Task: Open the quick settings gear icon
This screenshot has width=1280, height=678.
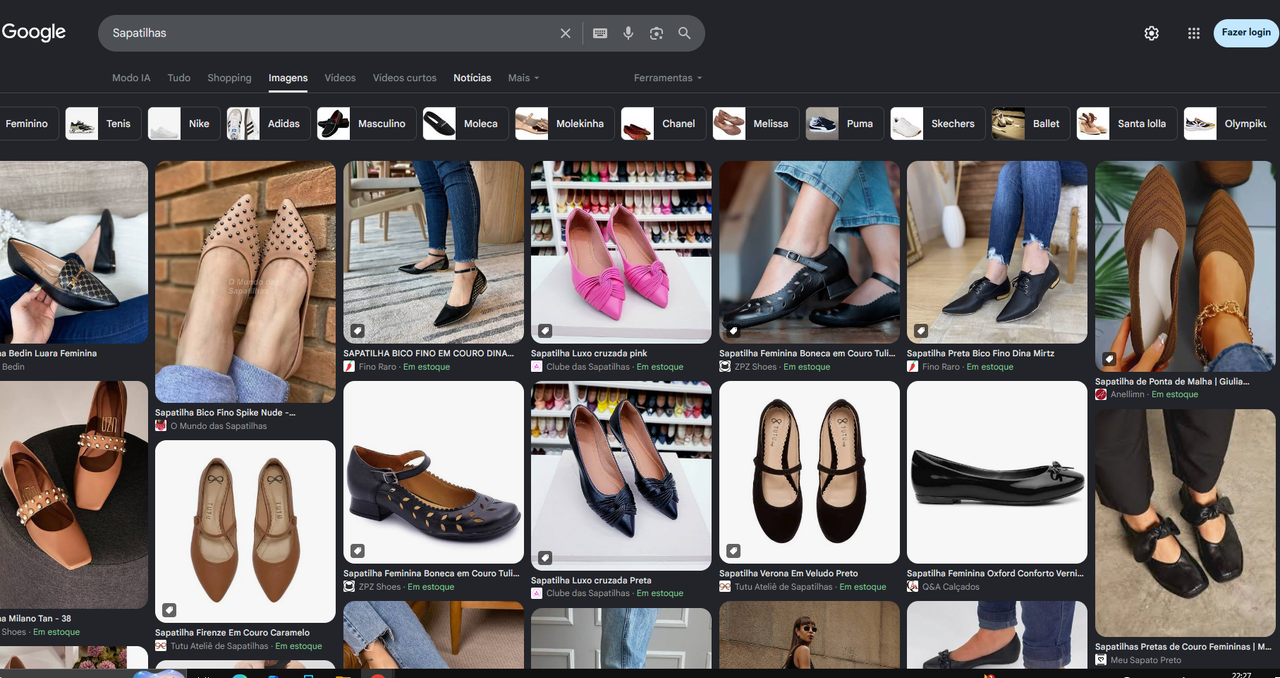Action: tap(1152, 33)
